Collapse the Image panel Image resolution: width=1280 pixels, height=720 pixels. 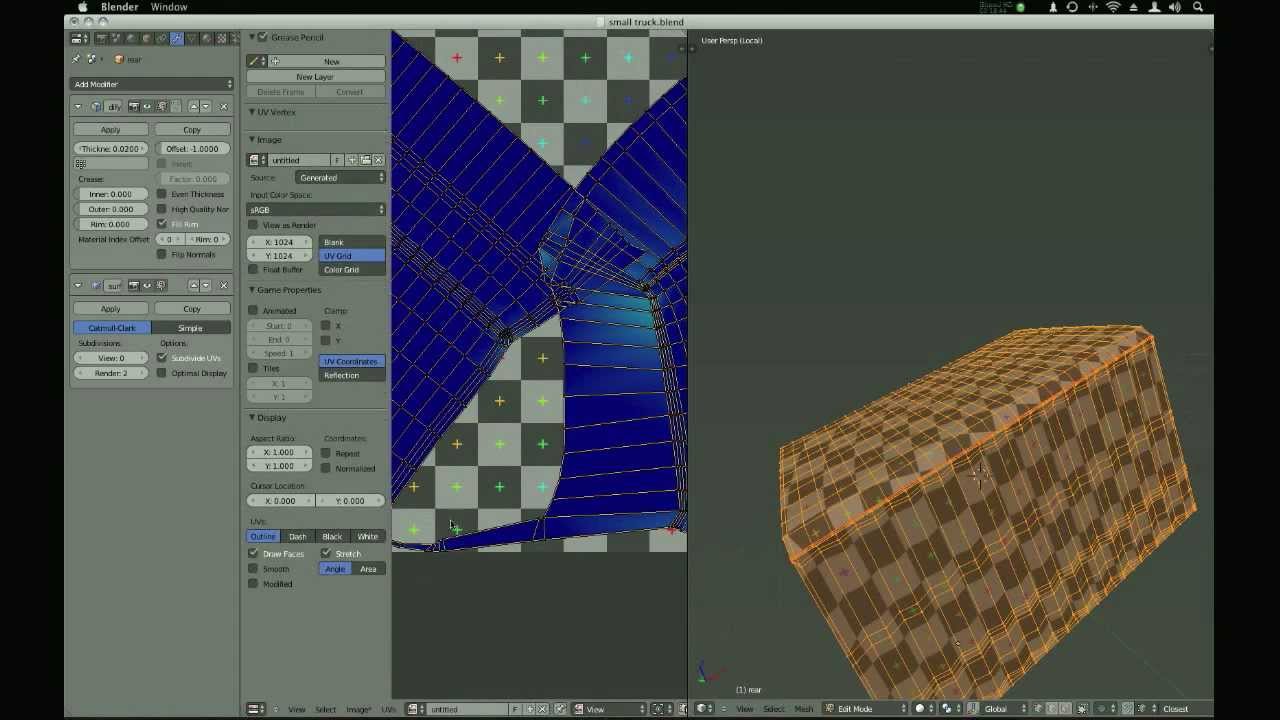pos(252,140)
